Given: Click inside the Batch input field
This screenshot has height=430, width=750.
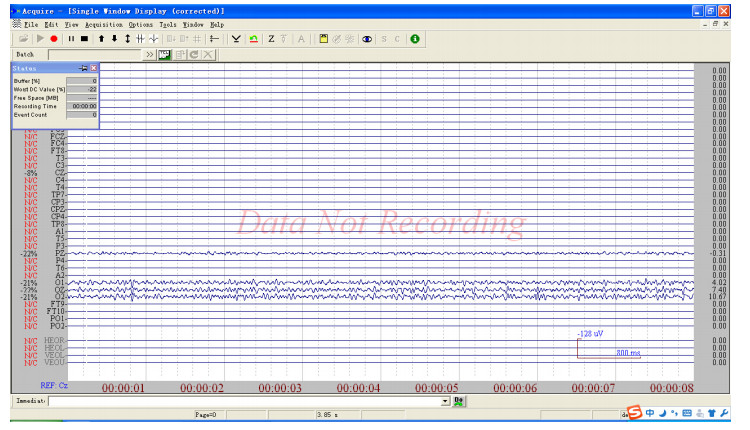Looking at the screenshot, I should [95, 53].
